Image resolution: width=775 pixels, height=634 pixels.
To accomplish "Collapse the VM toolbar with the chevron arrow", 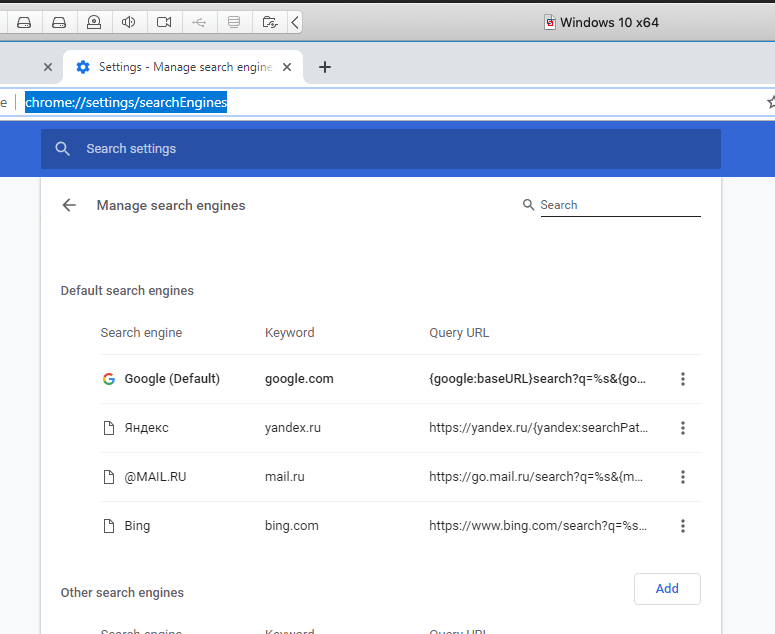I will coord(295,22).
